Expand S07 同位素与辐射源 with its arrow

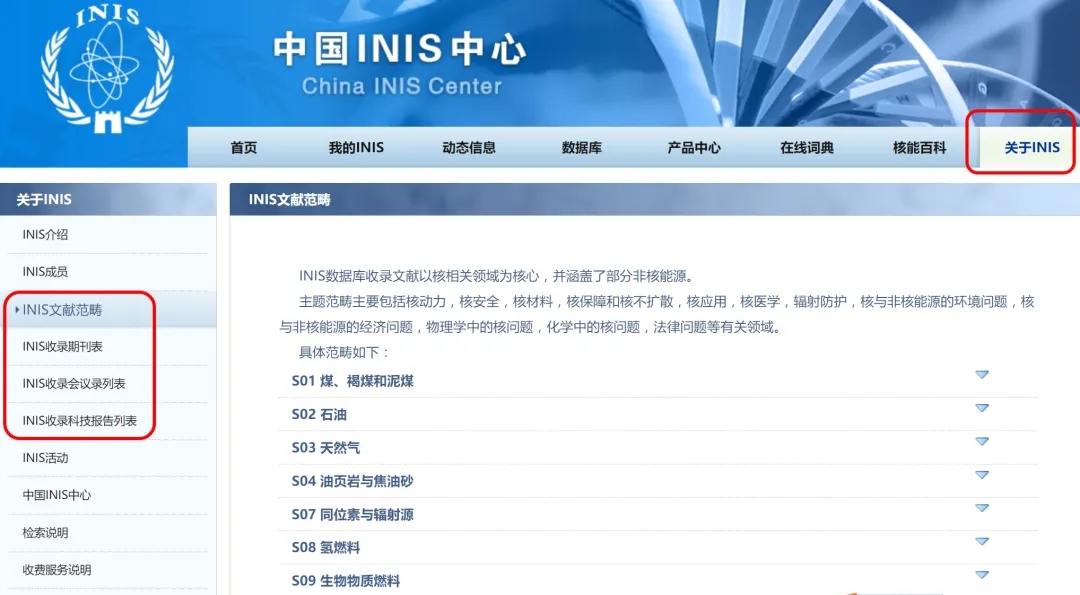click(982, 508)
